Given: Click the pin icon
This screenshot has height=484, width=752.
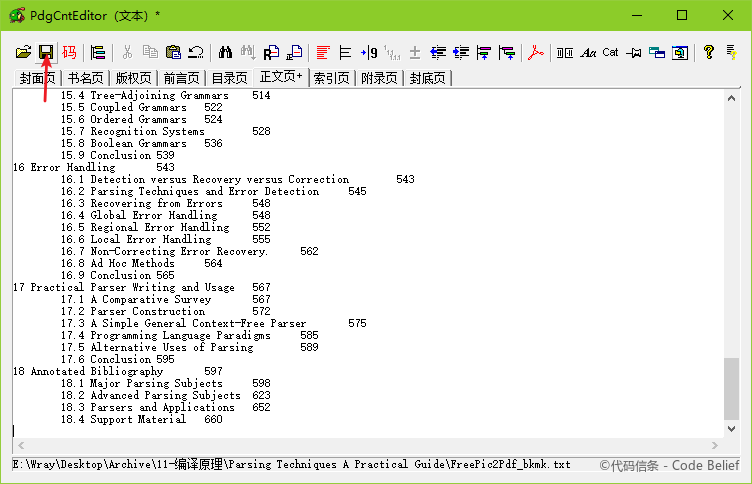Looking at the screenshot, I should coord(634,52).
